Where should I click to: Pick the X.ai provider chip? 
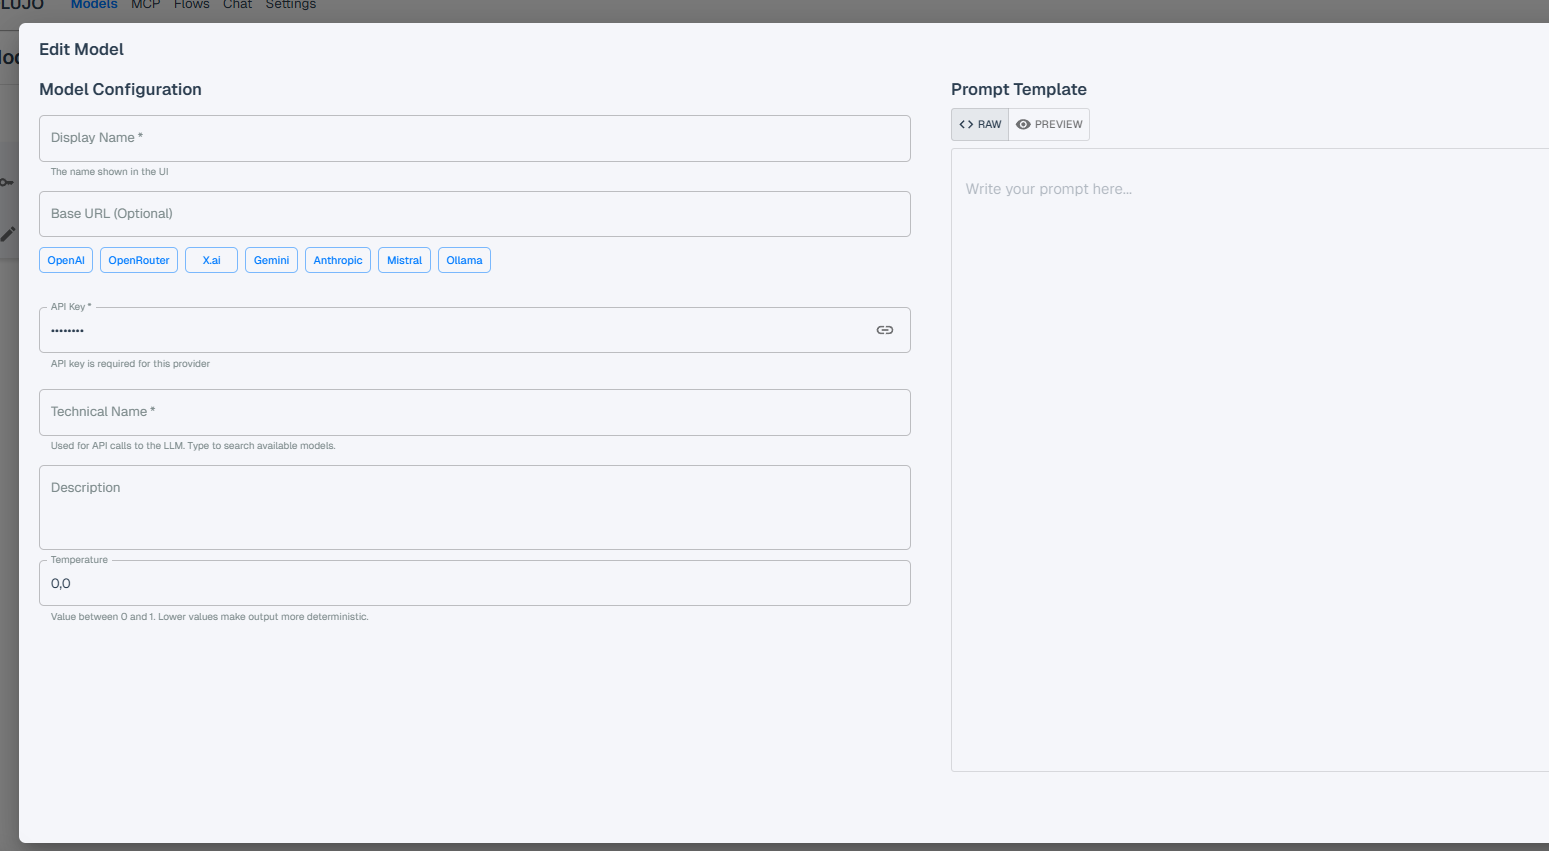pyautogui.click(x=211, y=261)
